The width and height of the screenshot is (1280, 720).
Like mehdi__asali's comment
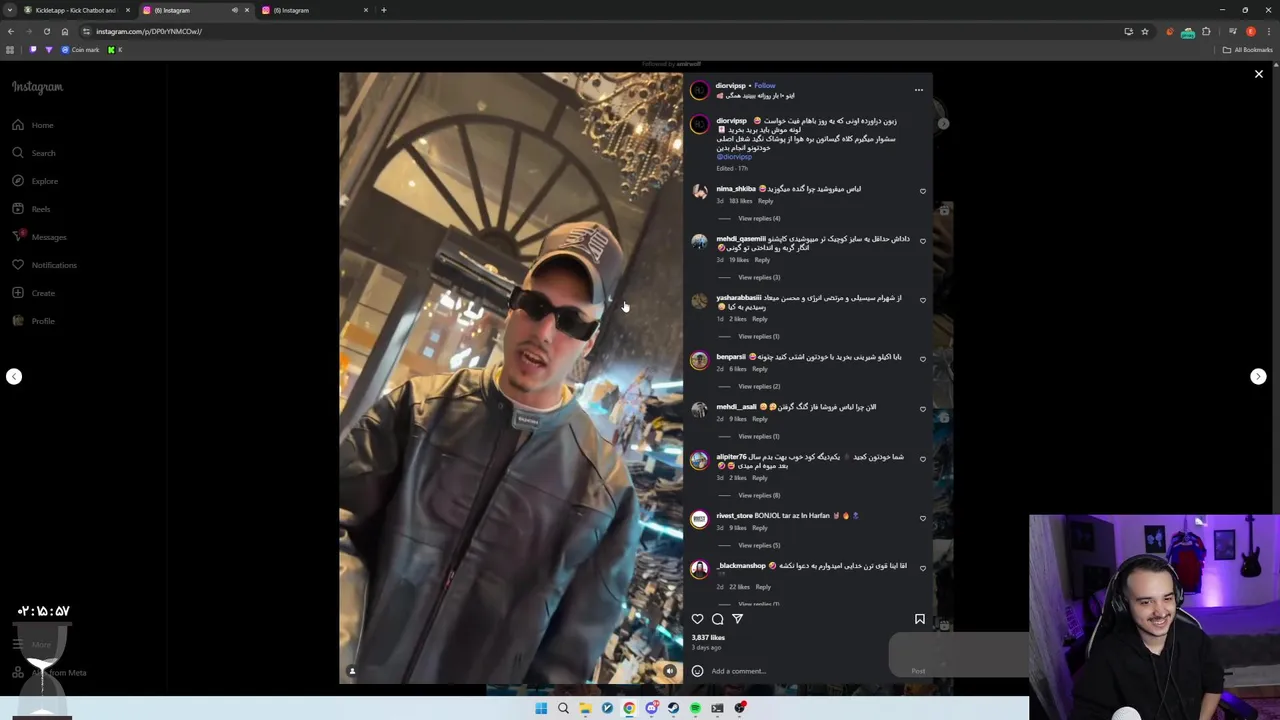click(923, 409)
